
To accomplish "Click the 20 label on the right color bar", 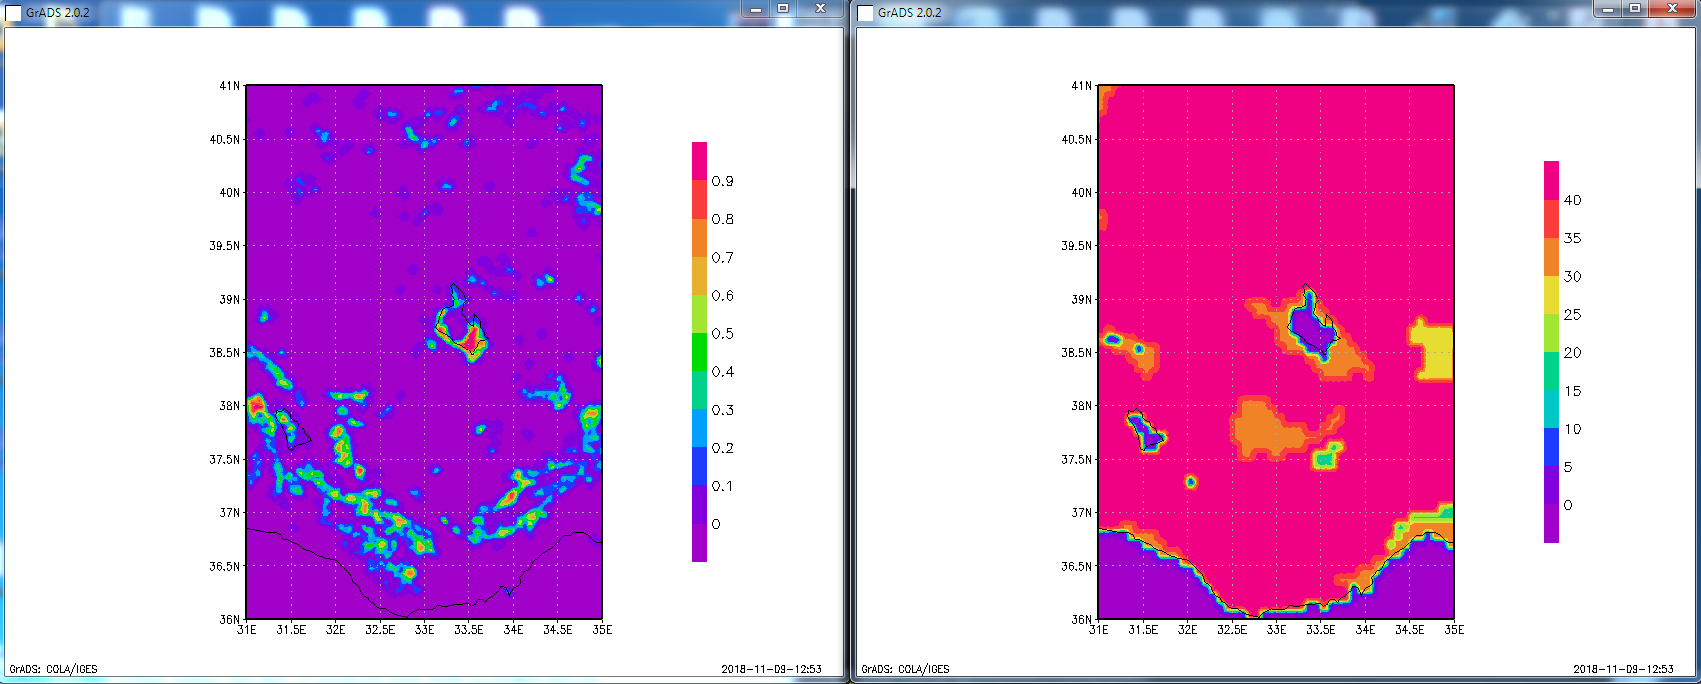I will tap(1572, 352).
